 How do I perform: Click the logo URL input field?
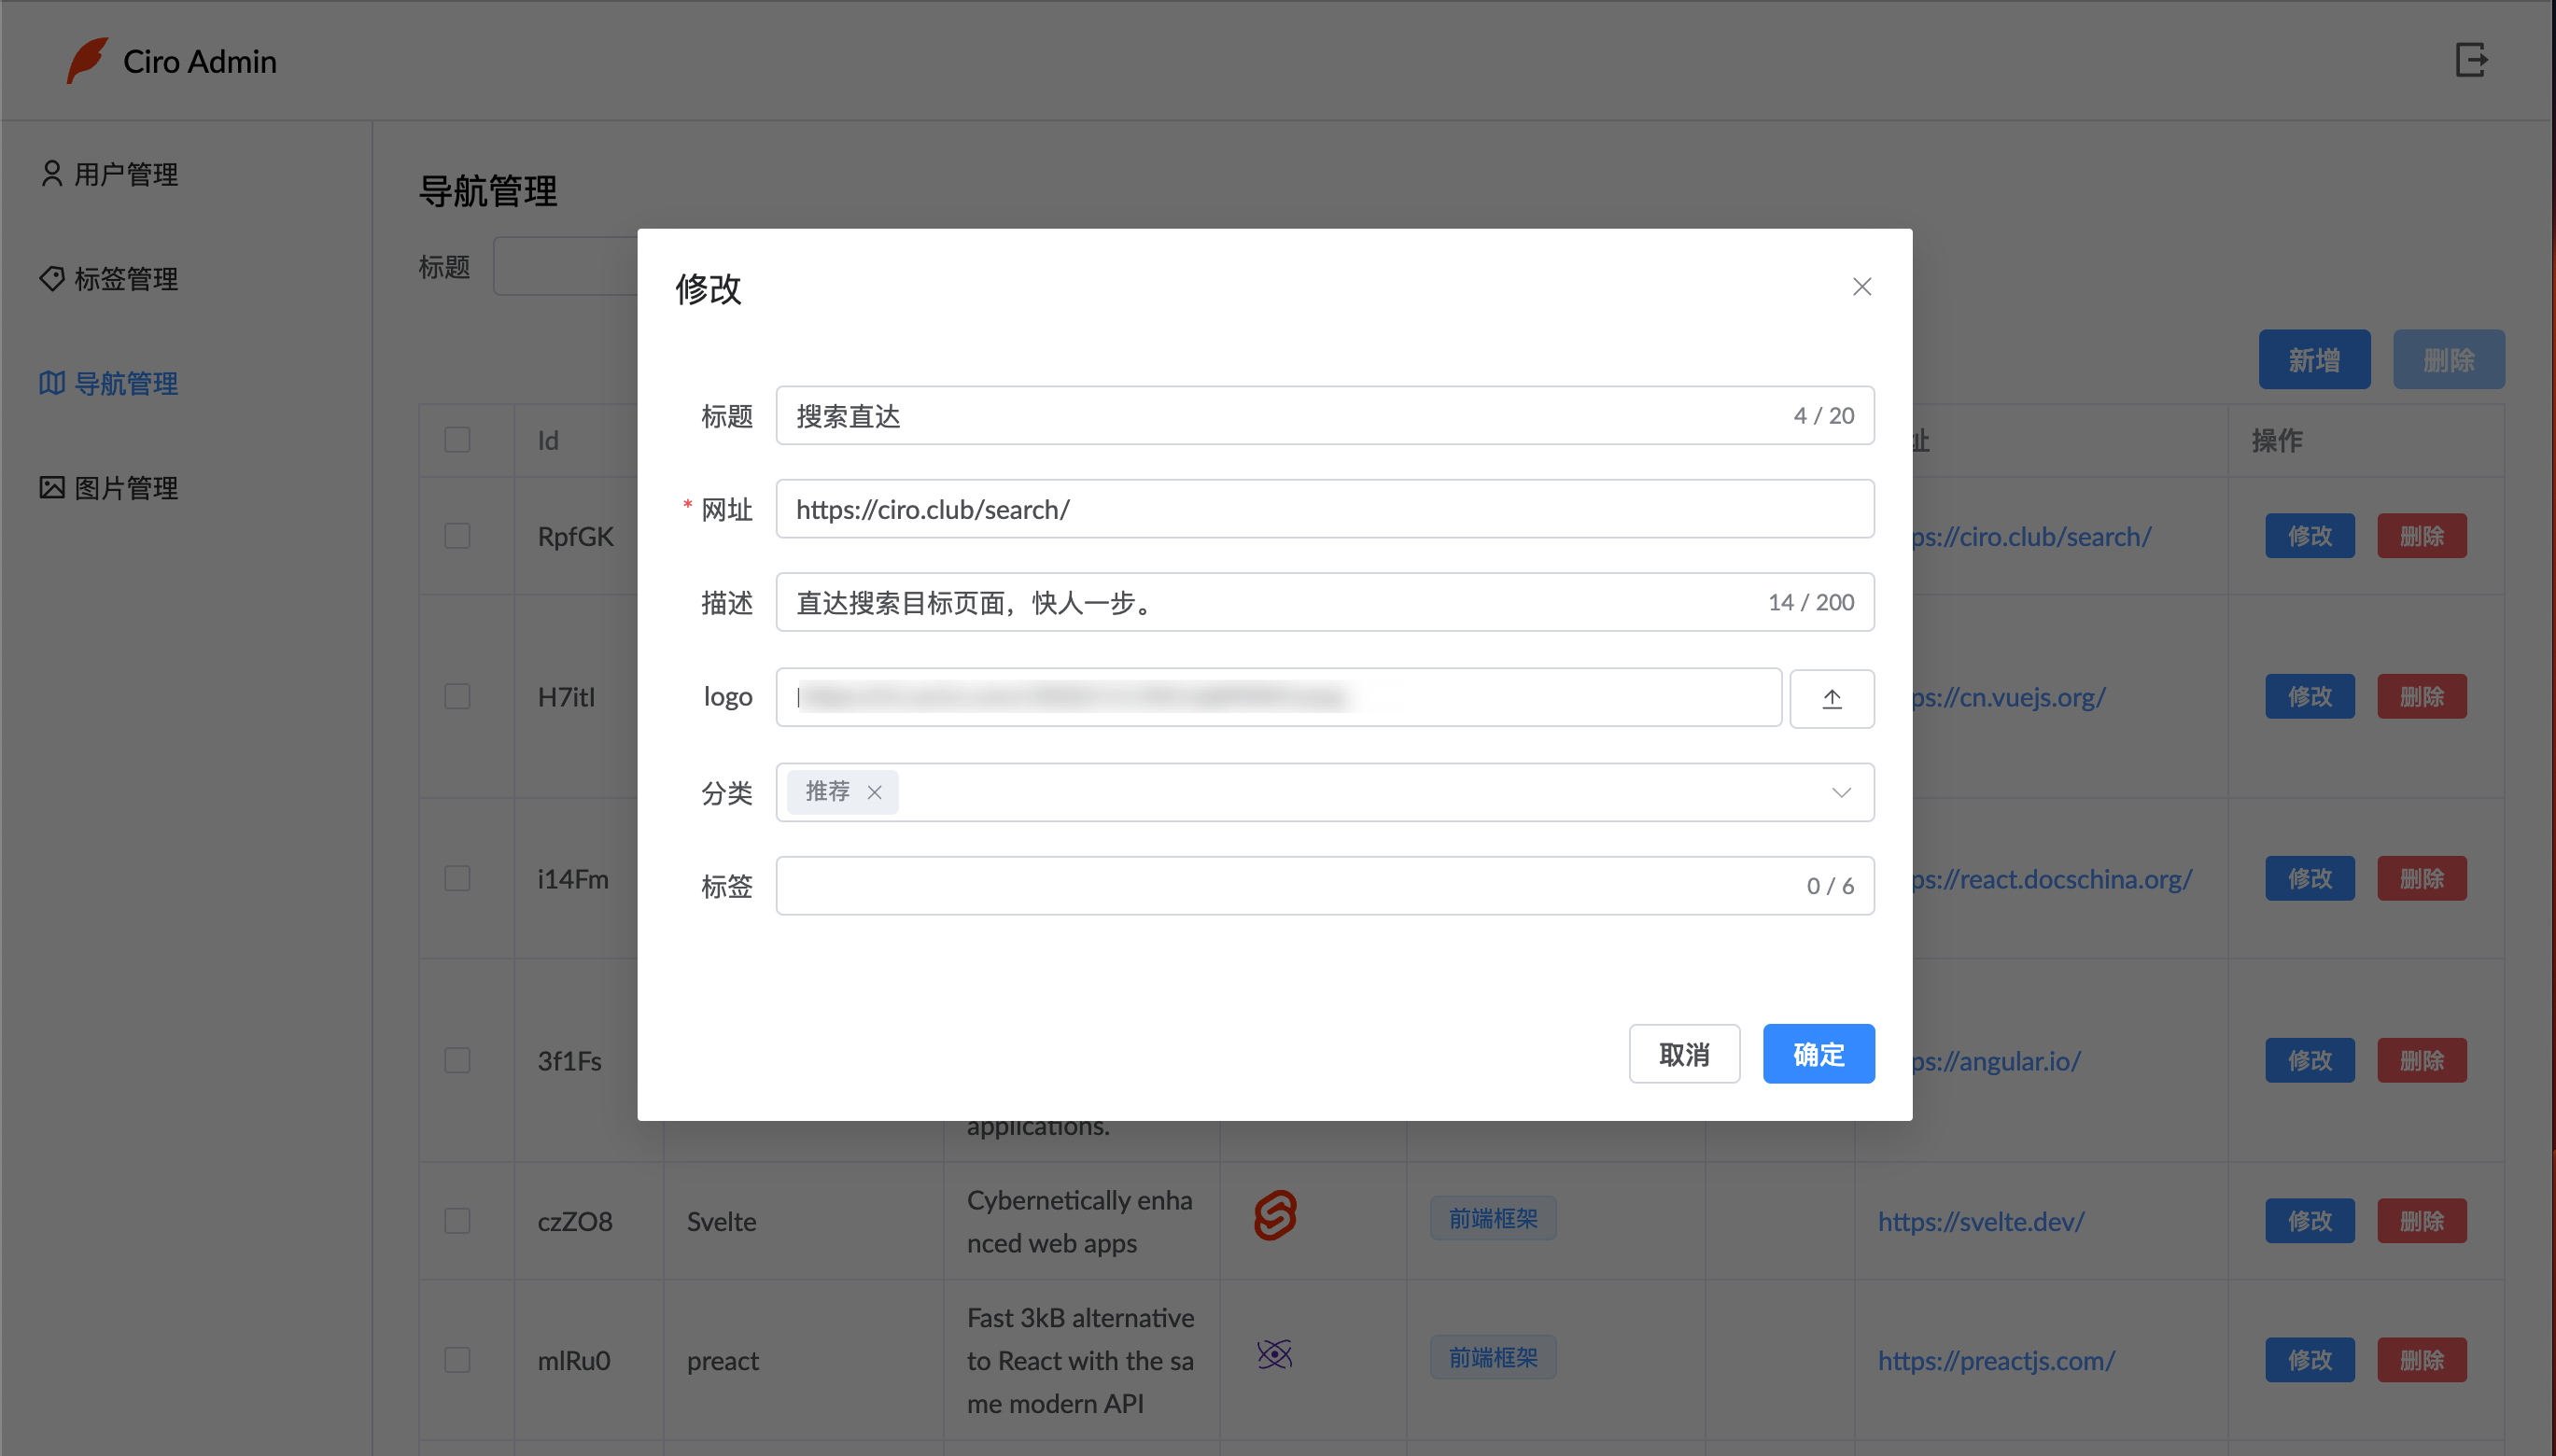pos(1279,697)
